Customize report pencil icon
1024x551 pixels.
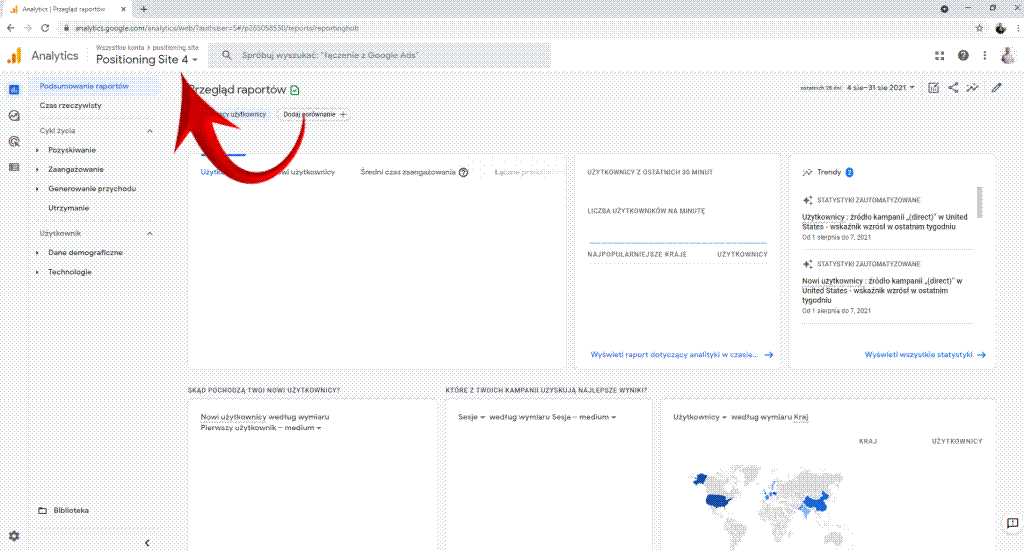[996, 87]
